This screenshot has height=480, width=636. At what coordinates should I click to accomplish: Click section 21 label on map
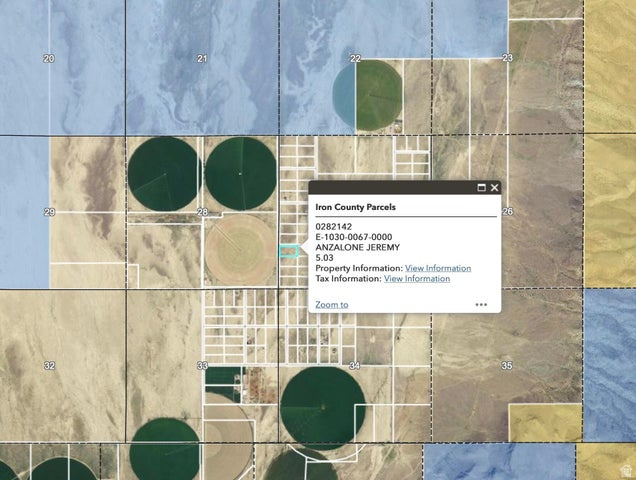coord(202,59)
